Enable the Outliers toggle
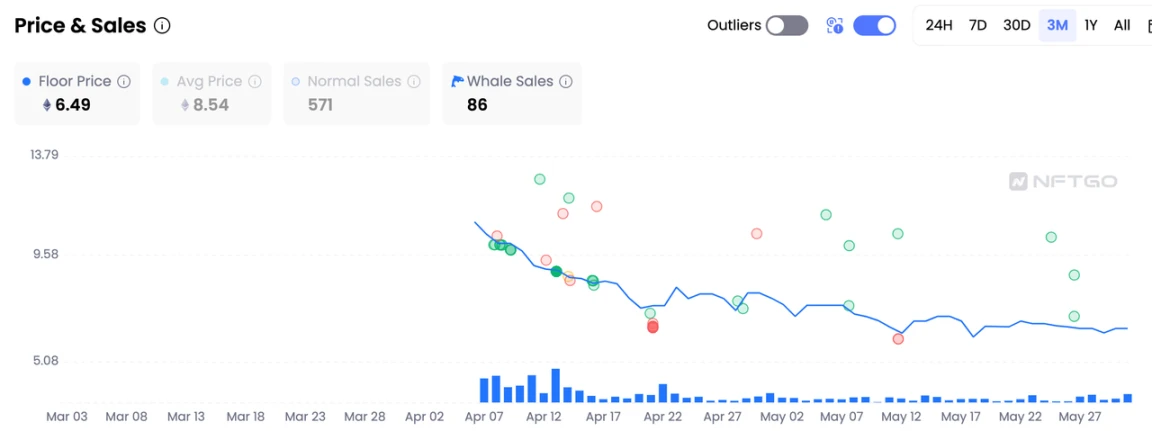This screenshot has height=431, width=1152. 787,26
